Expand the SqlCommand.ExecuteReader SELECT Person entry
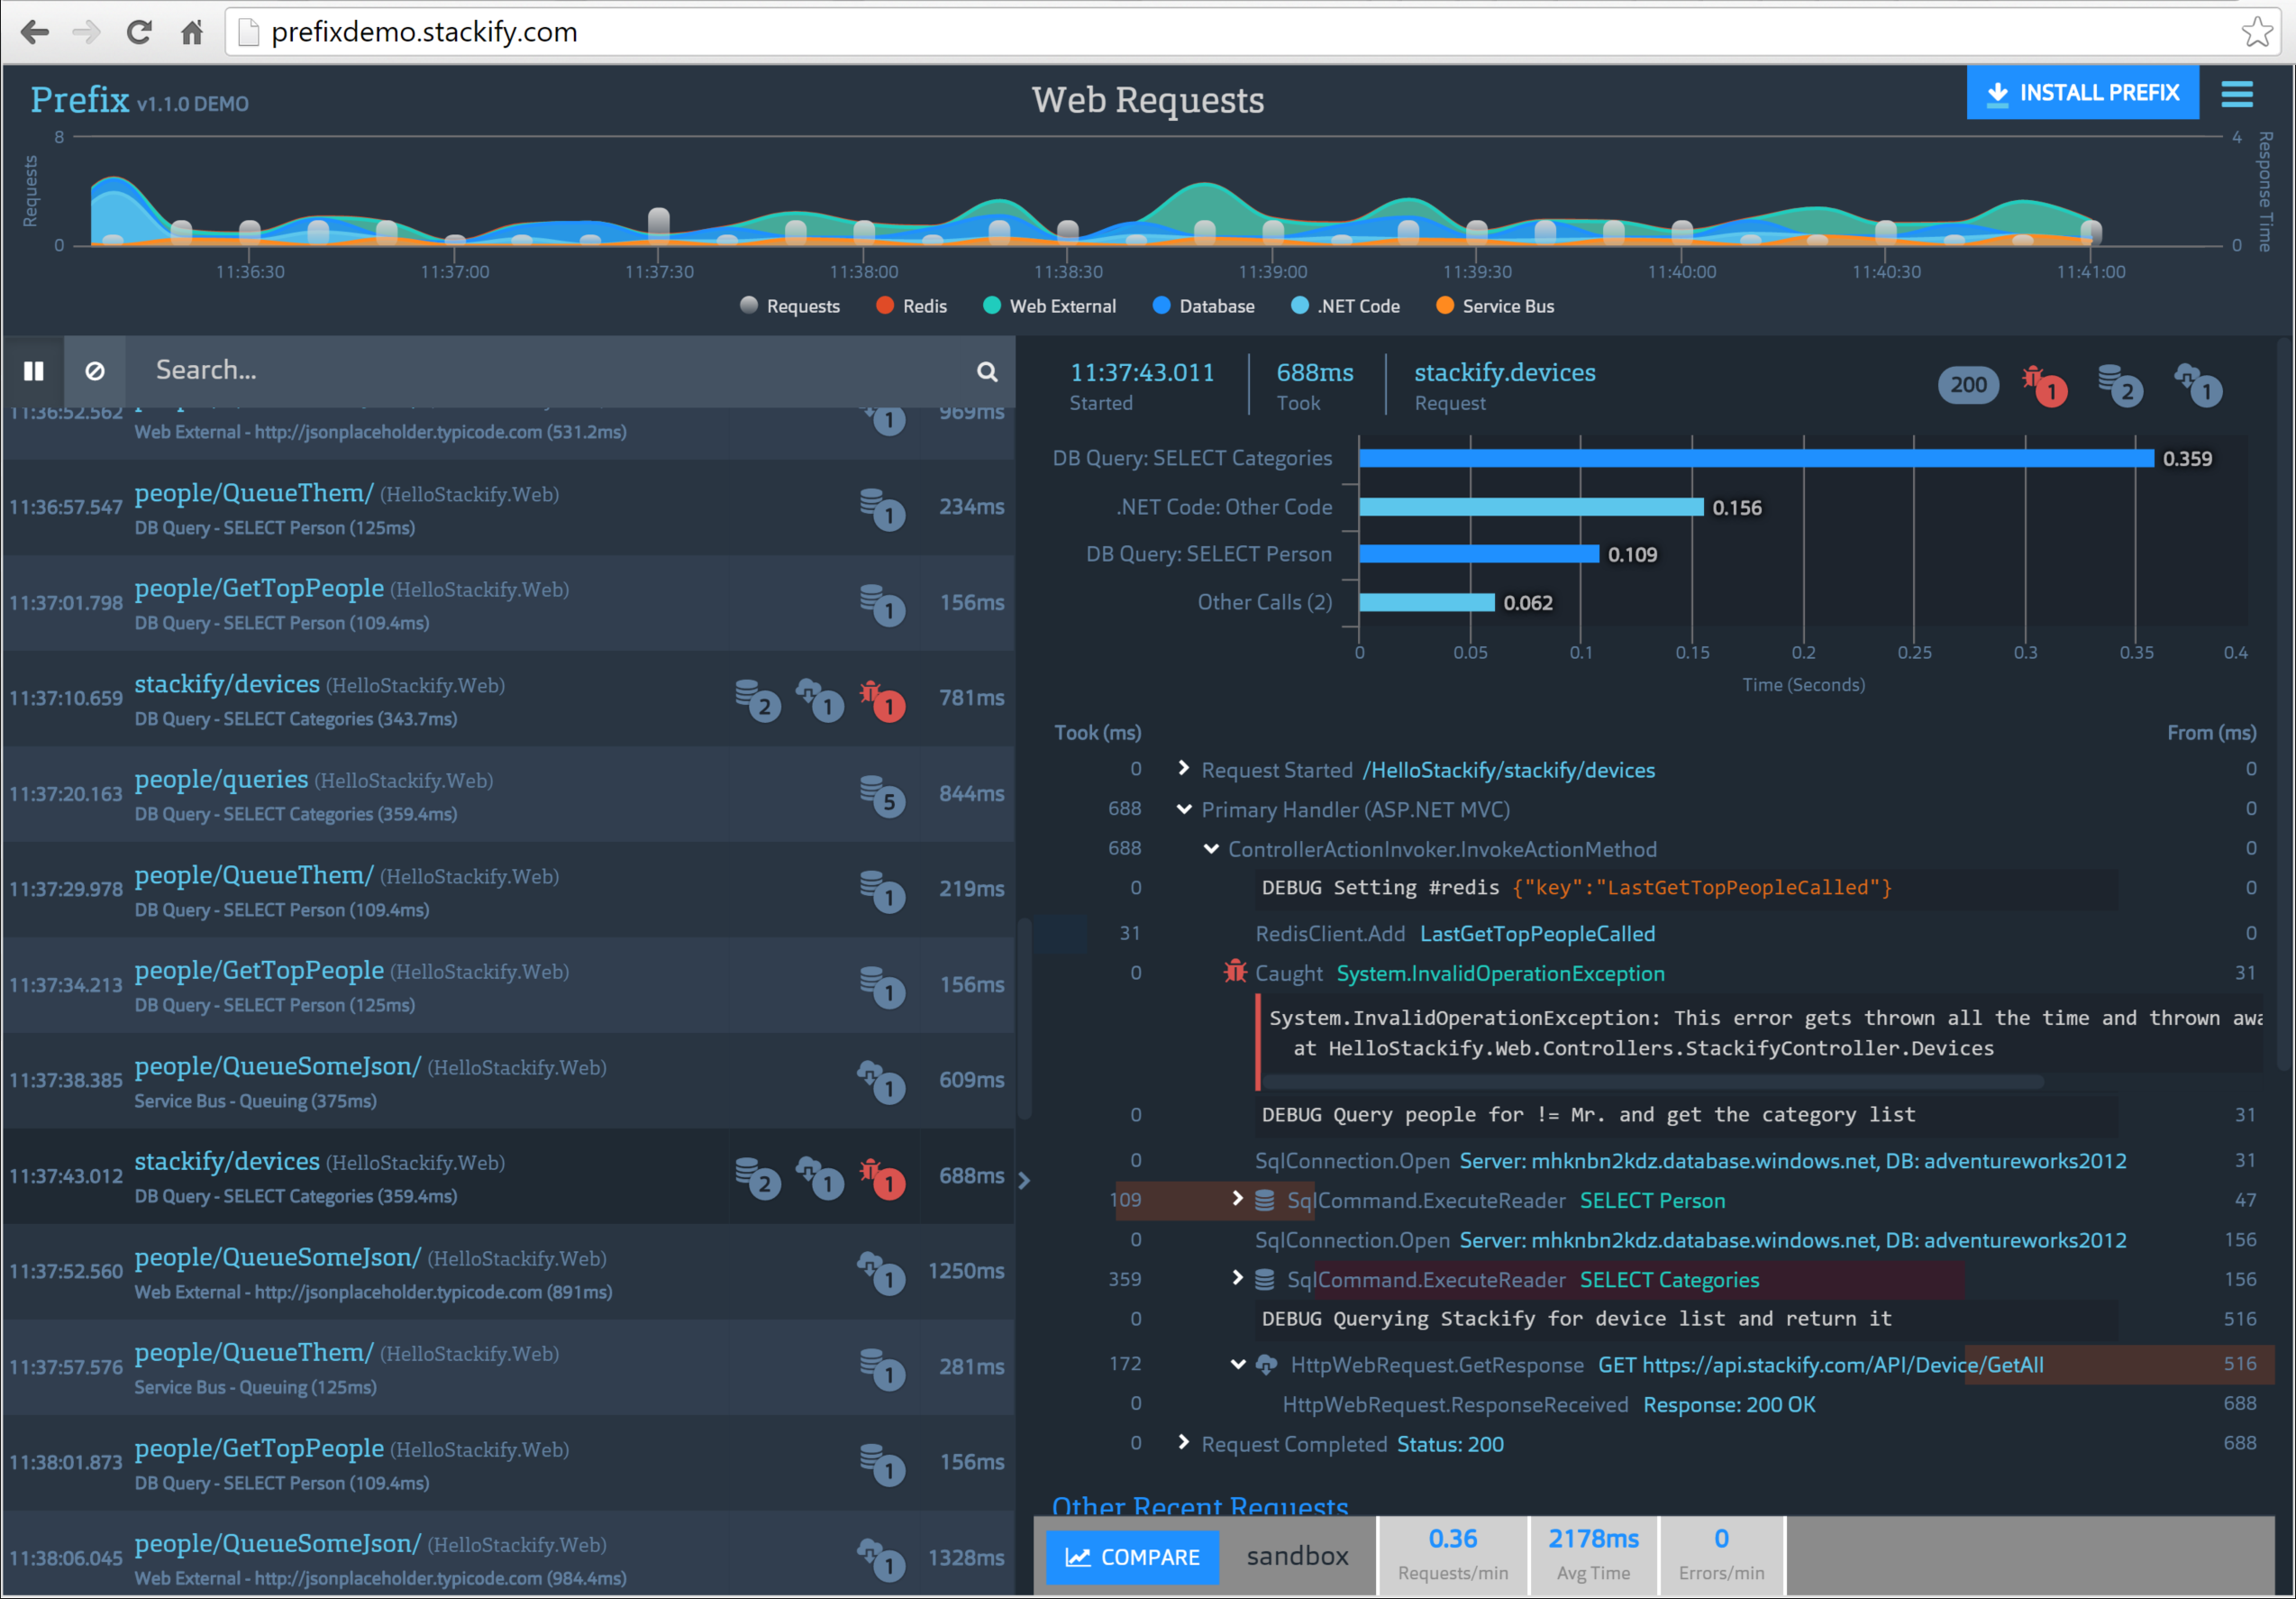The height and width of the screenshot is (1599, 2296). point(1238,1200)
